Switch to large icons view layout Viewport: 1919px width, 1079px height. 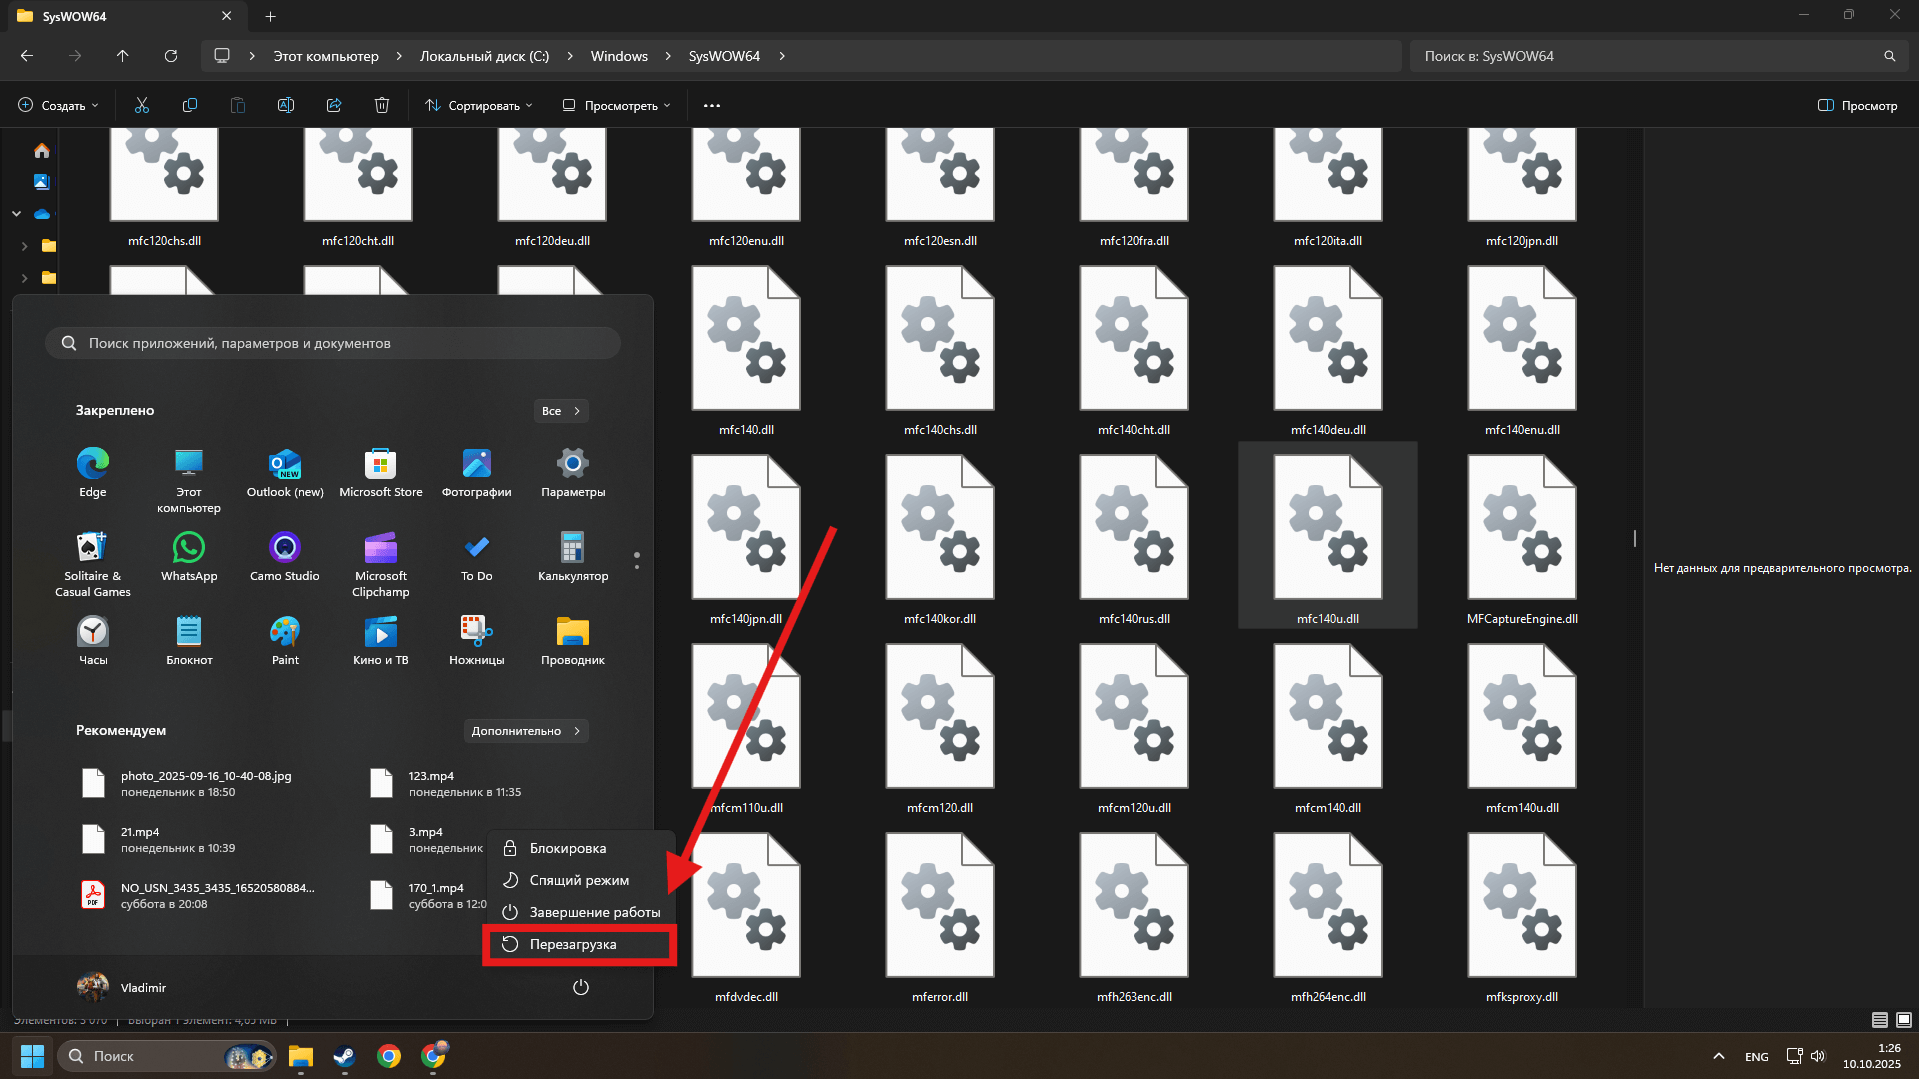pyautogui.click(x=1904, y=1020)
